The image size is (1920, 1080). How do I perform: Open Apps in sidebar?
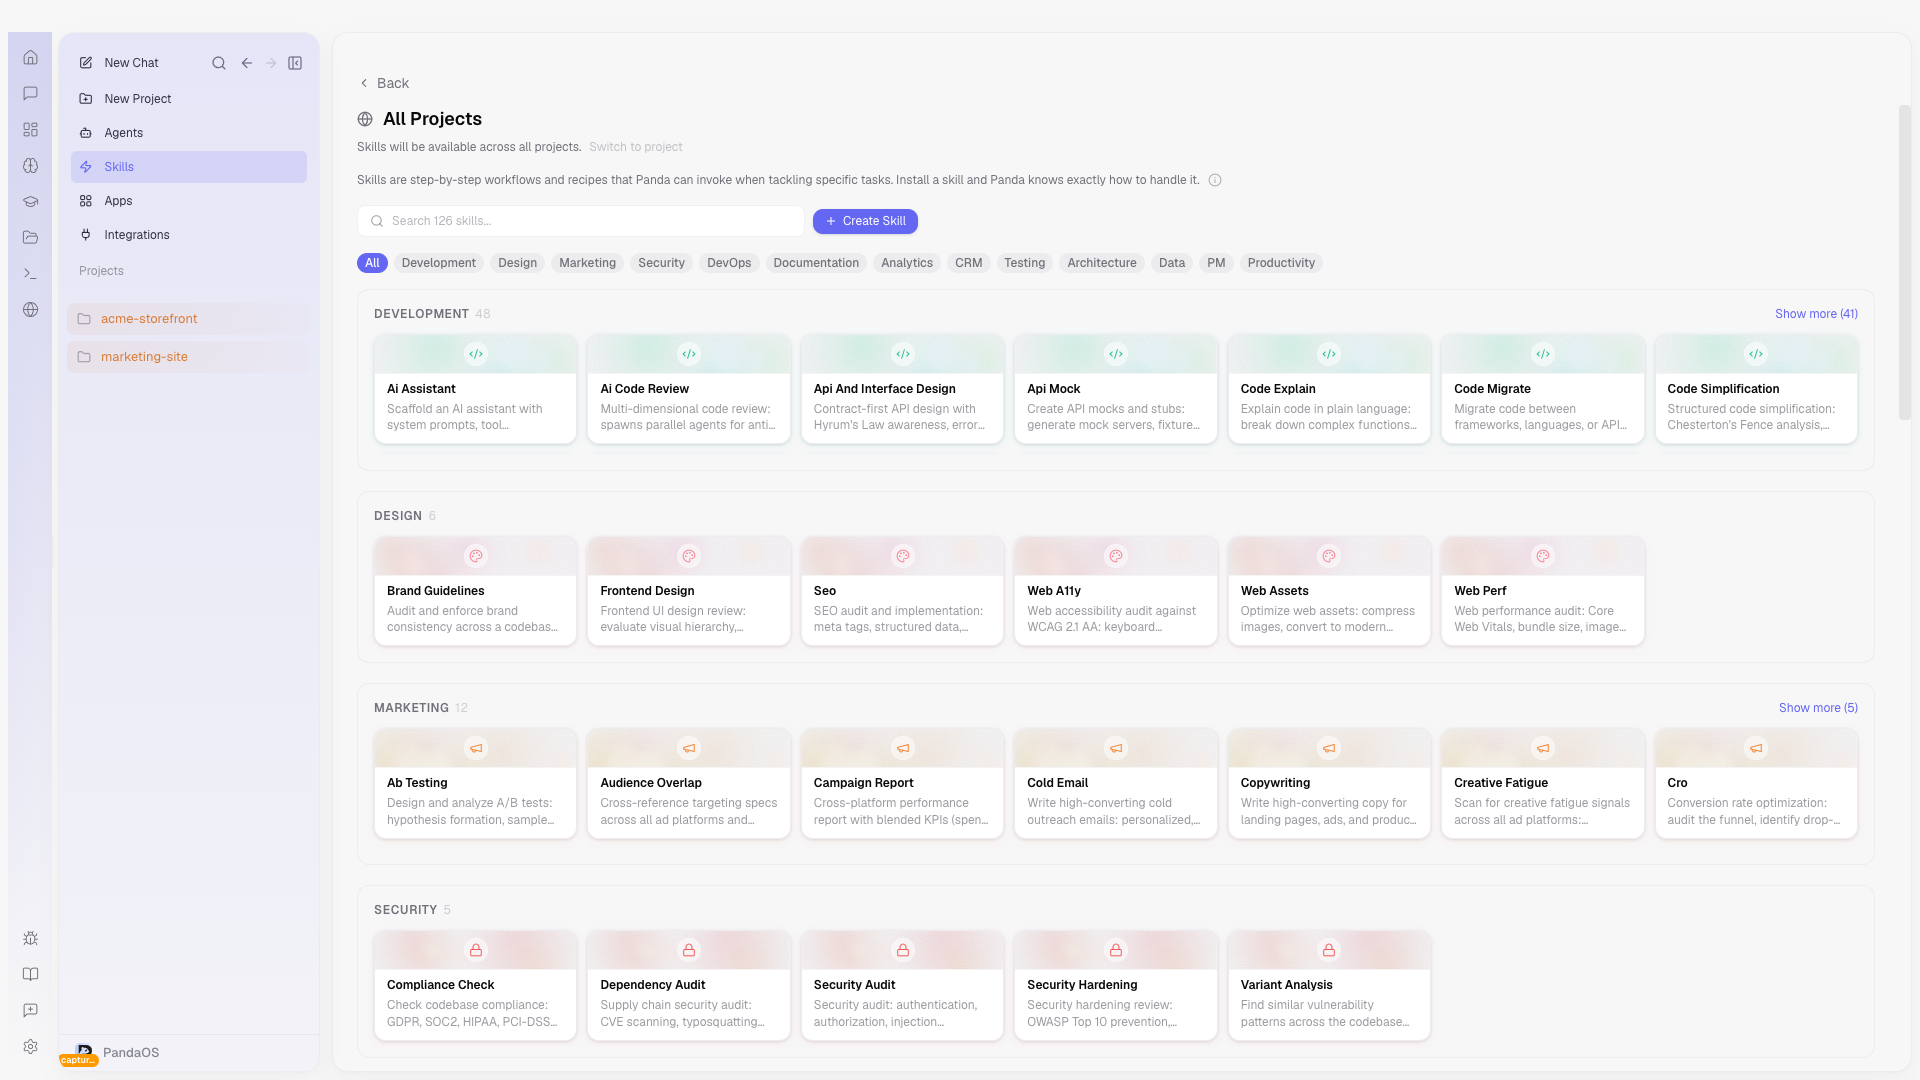(x=189, y=201)
